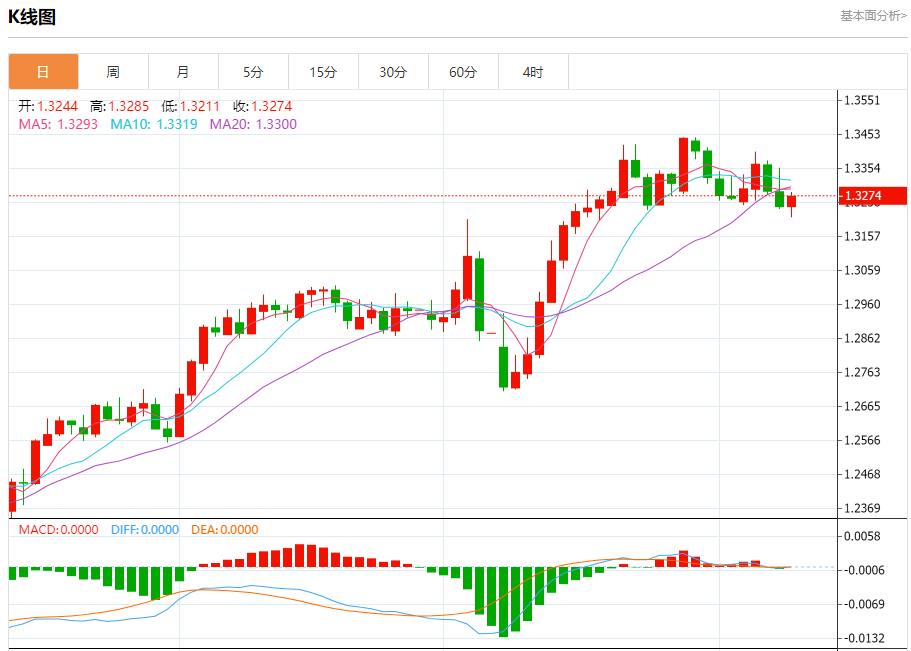The width and height of the screenshot is (911, 651).
Task: Click the K线图 heading
Action: click(32, 17)
